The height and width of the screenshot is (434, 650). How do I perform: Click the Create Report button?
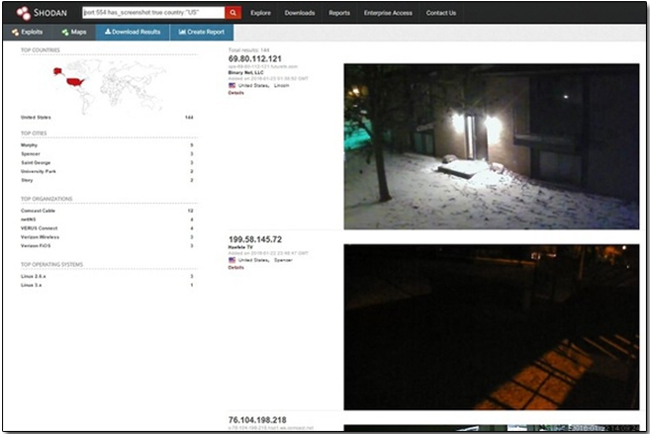[201, 32]
